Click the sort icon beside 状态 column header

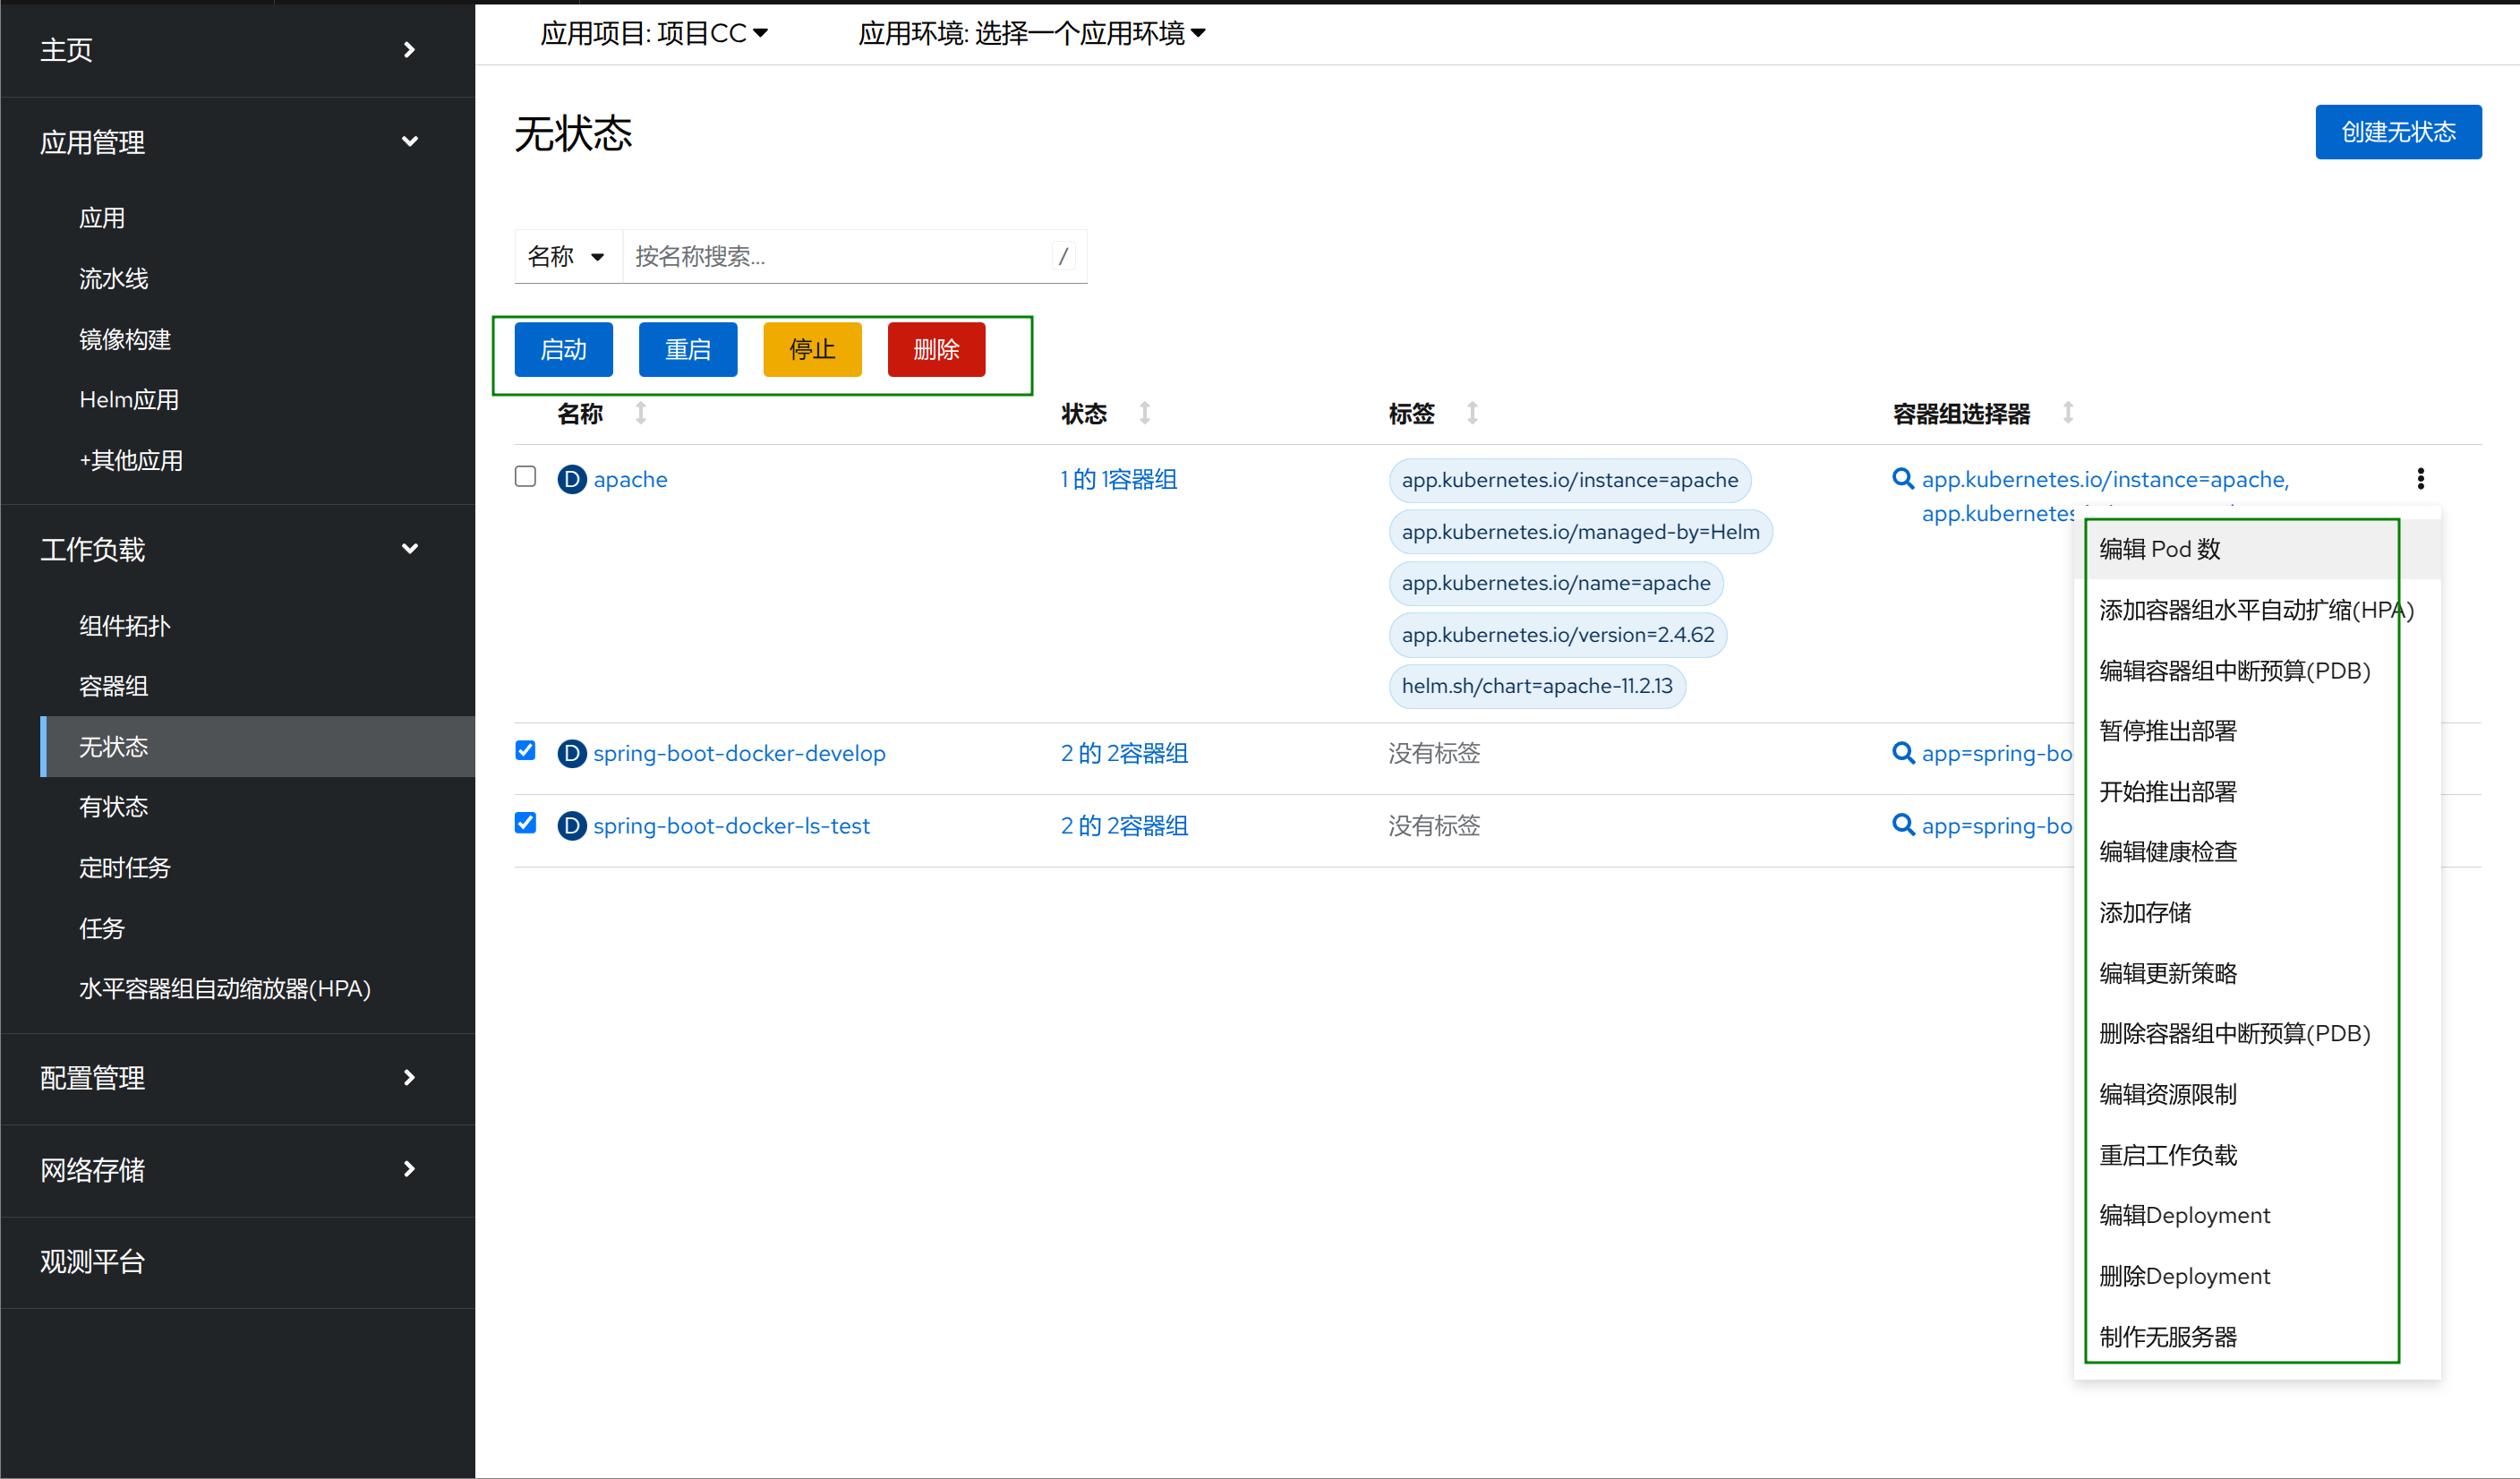[x=1145, y=413]
